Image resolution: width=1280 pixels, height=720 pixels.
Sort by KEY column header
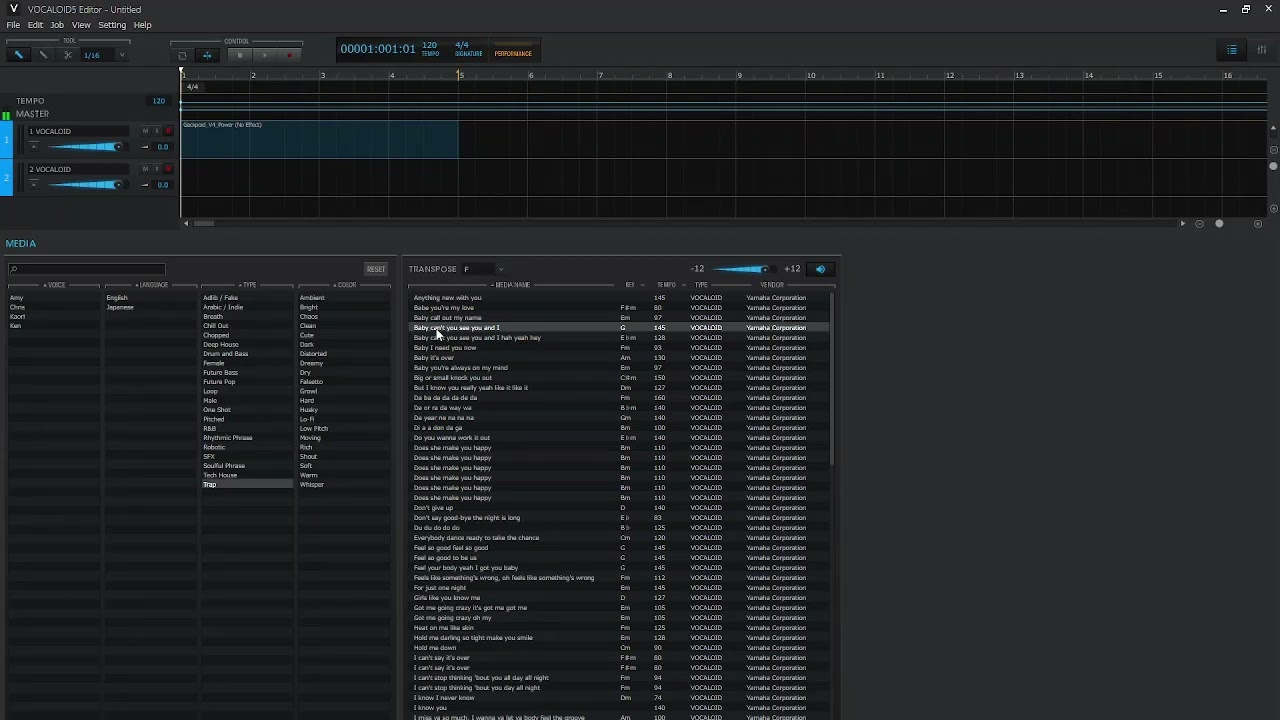[x=629, y=285]
